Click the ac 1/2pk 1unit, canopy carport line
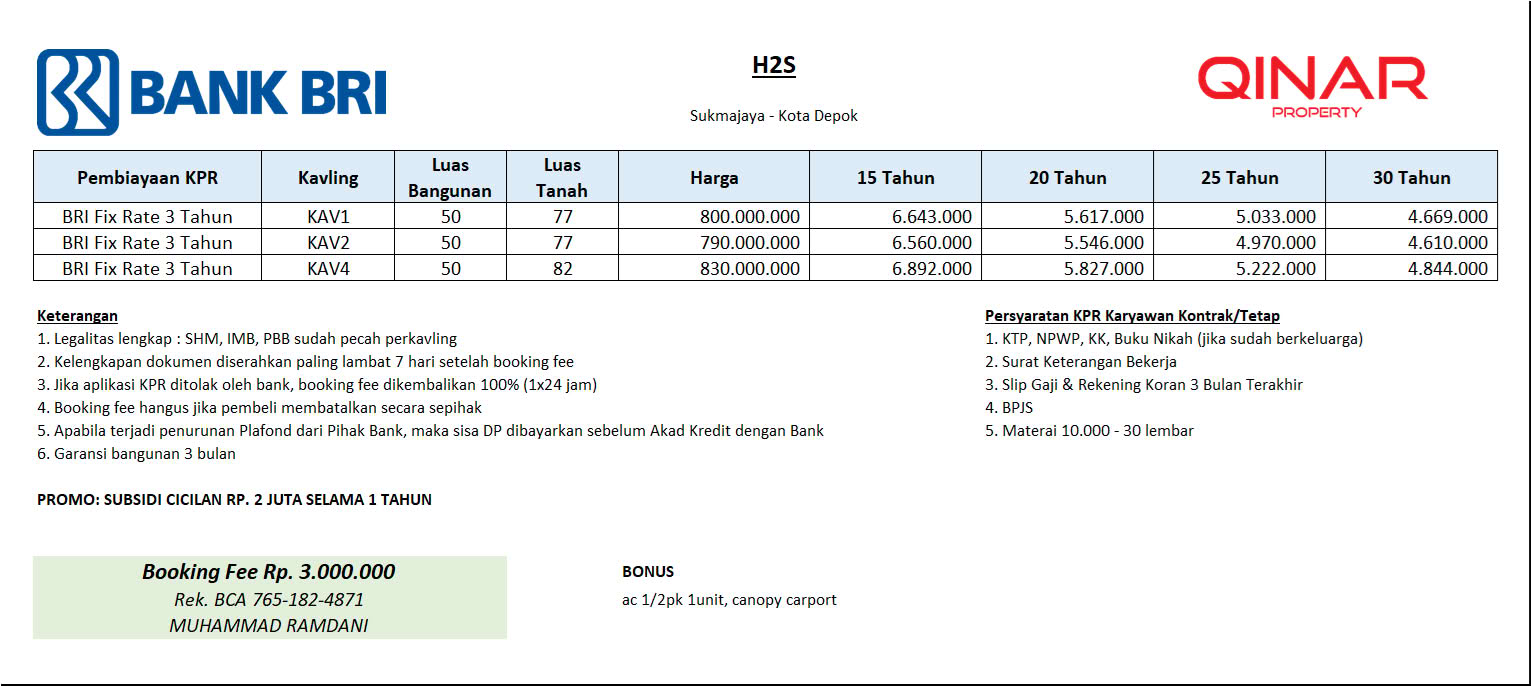 tap(729, 600)
